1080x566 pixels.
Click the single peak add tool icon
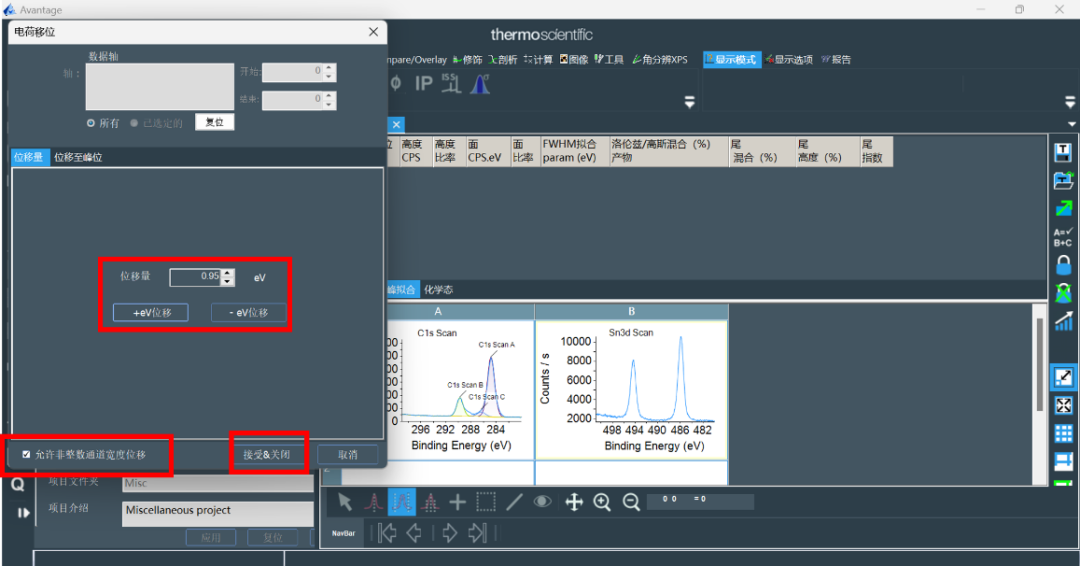click(x=373, y=502)
